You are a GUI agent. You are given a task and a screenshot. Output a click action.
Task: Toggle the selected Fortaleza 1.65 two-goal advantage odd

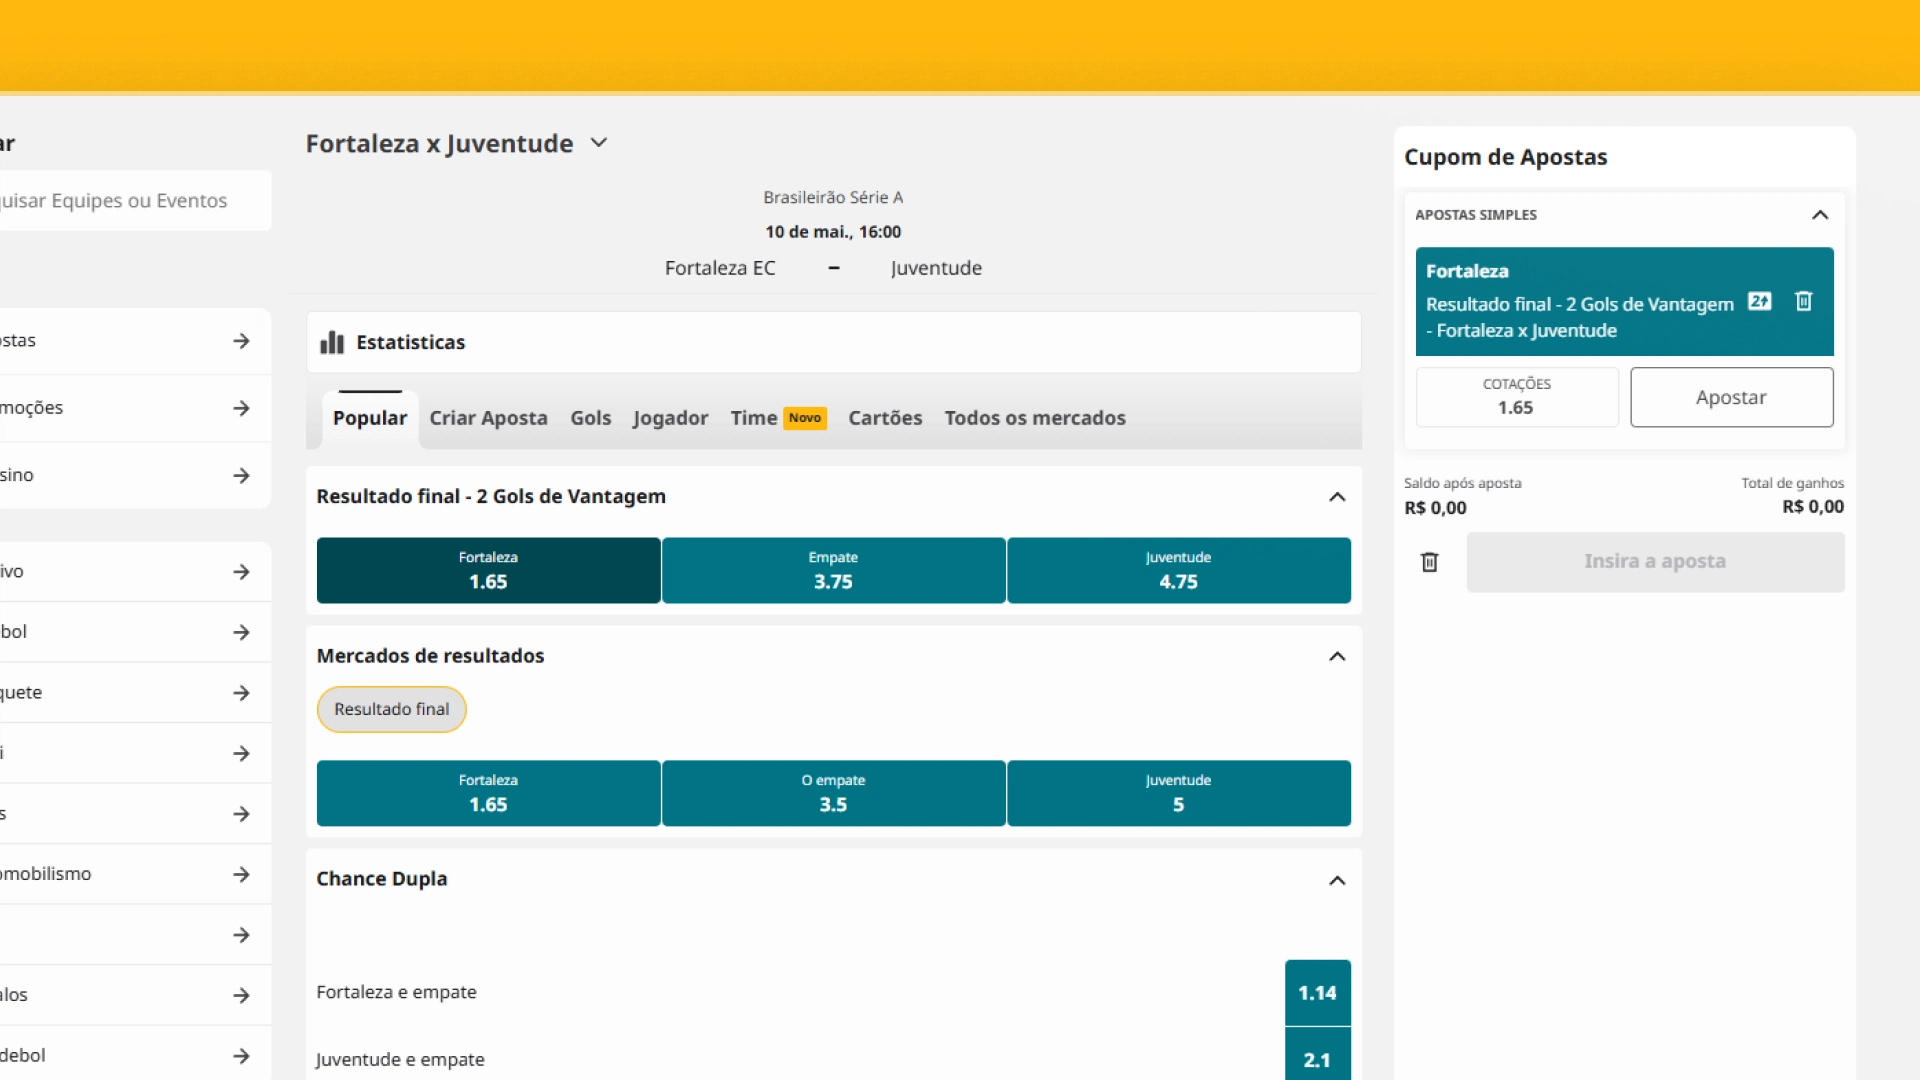488,571
